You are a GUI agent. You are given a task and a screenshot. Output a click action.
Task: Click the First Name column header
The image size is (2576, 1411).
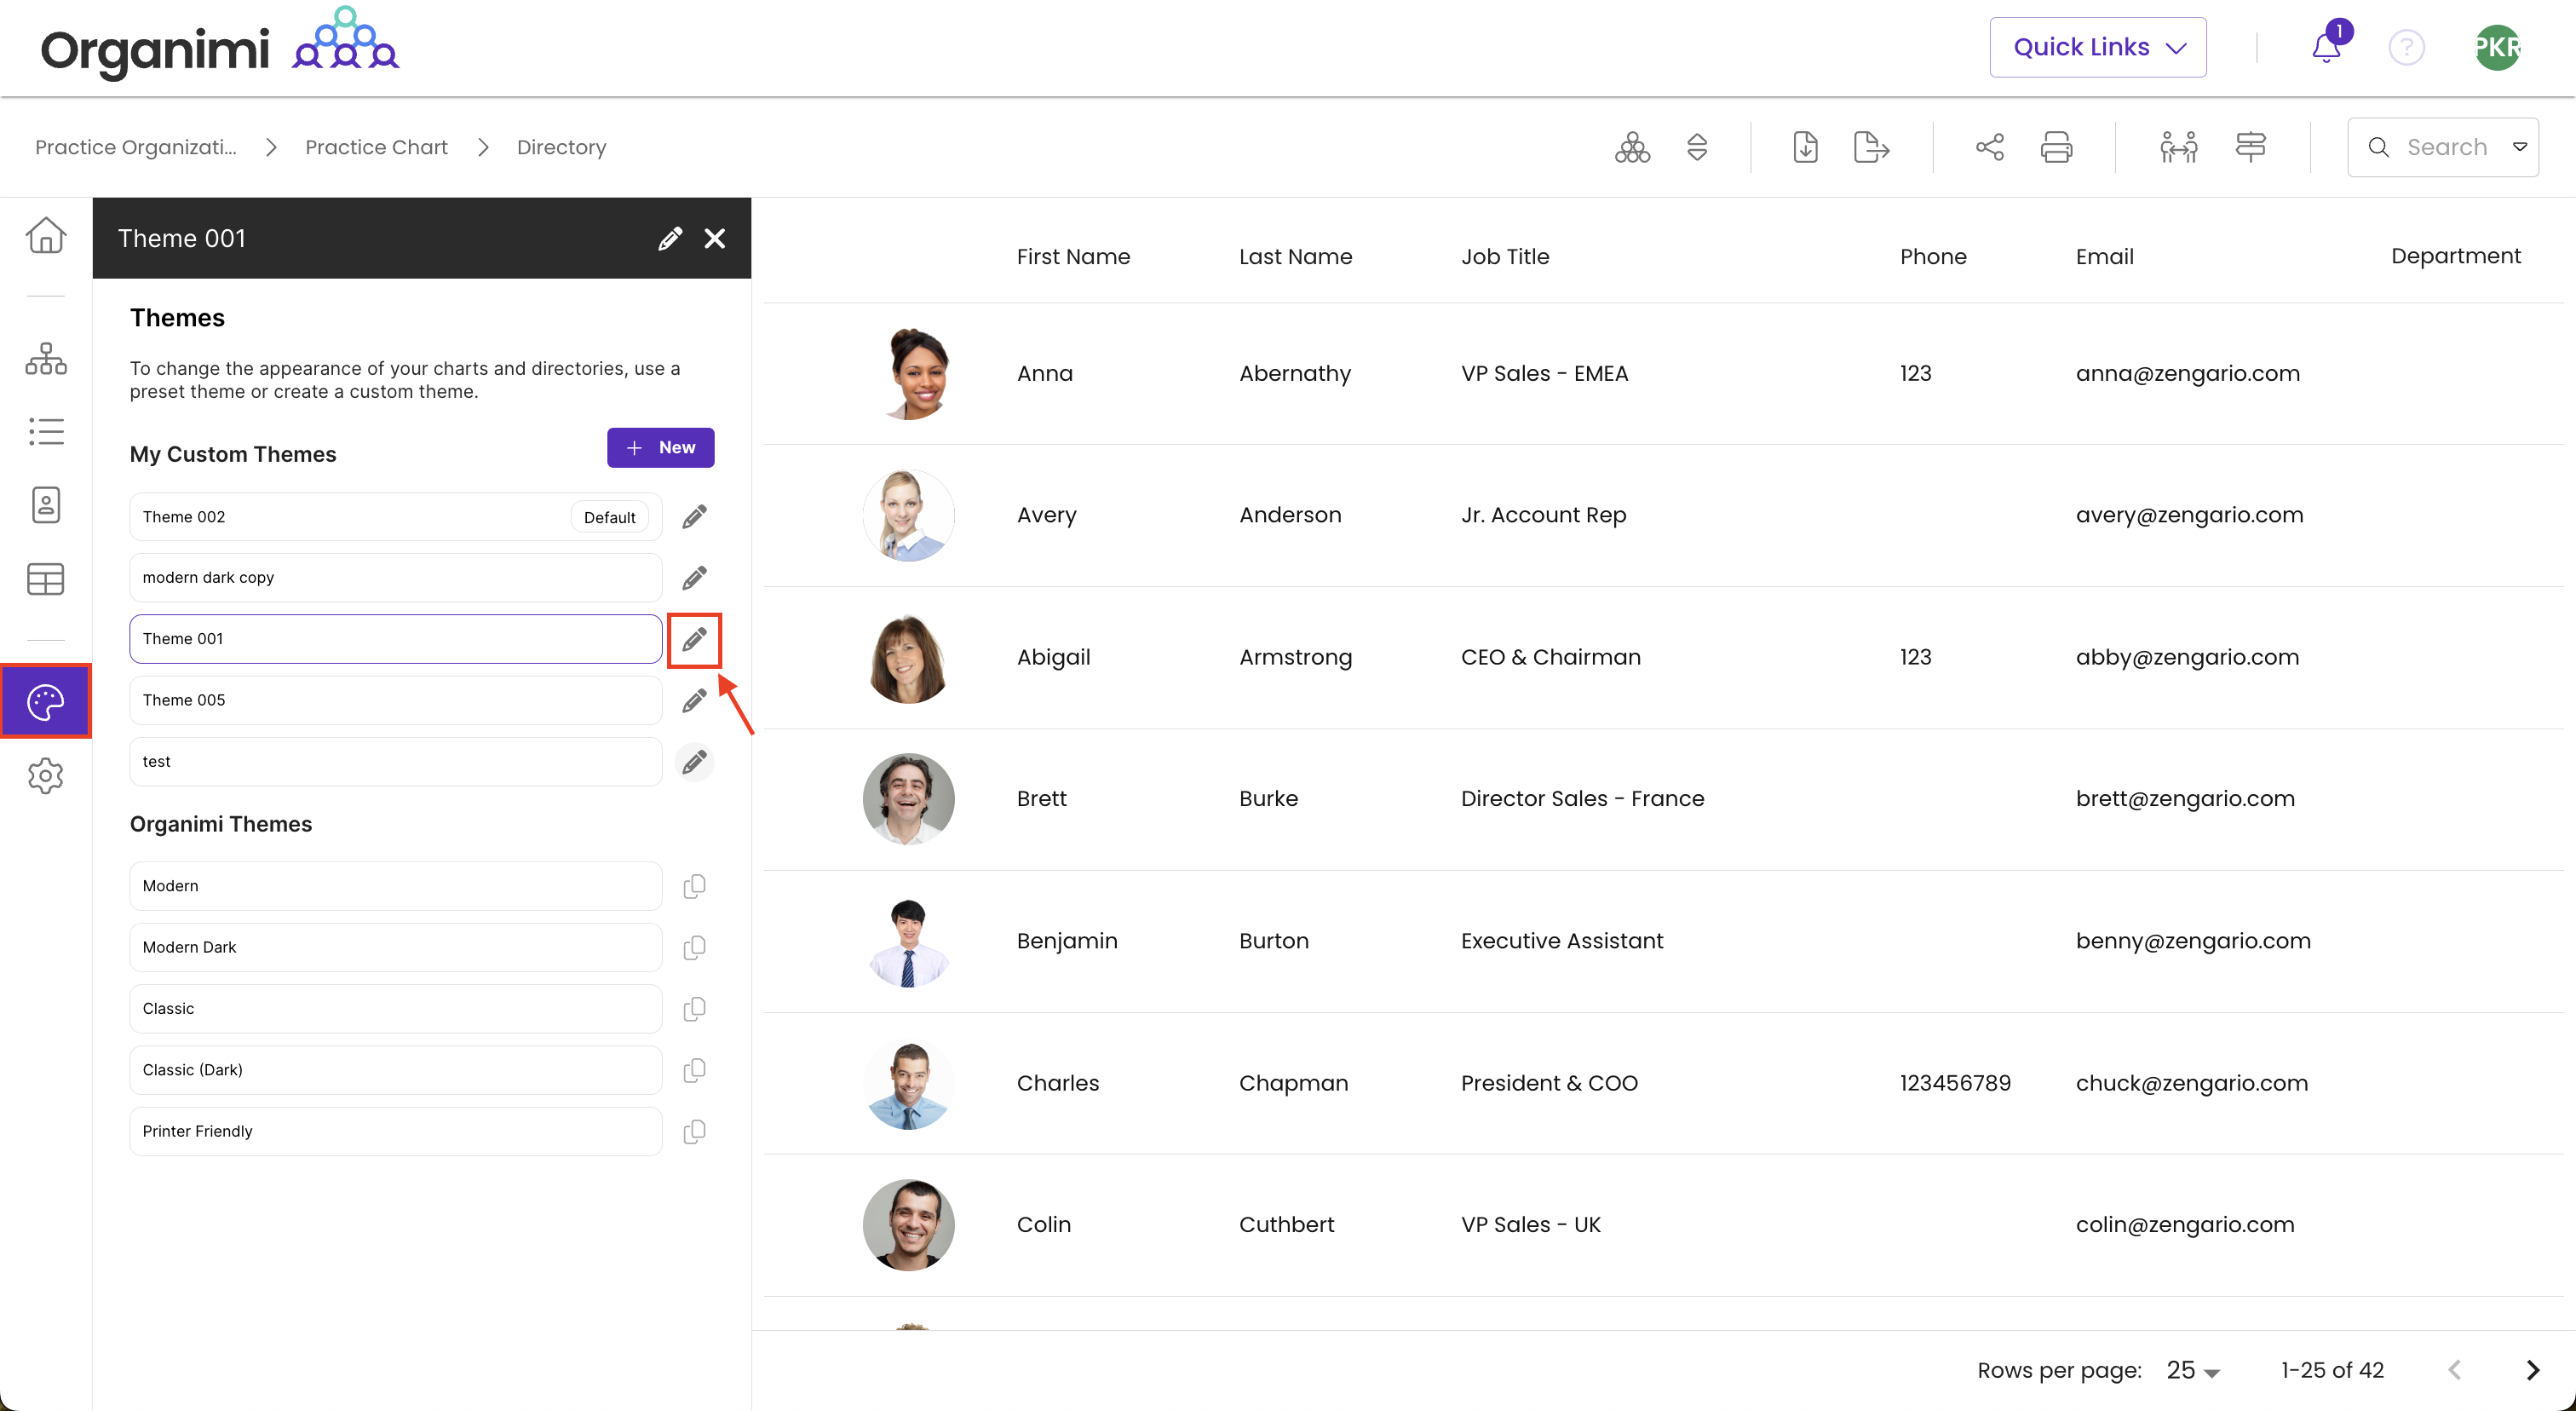pyautogui.click(x=1073, y=257)
